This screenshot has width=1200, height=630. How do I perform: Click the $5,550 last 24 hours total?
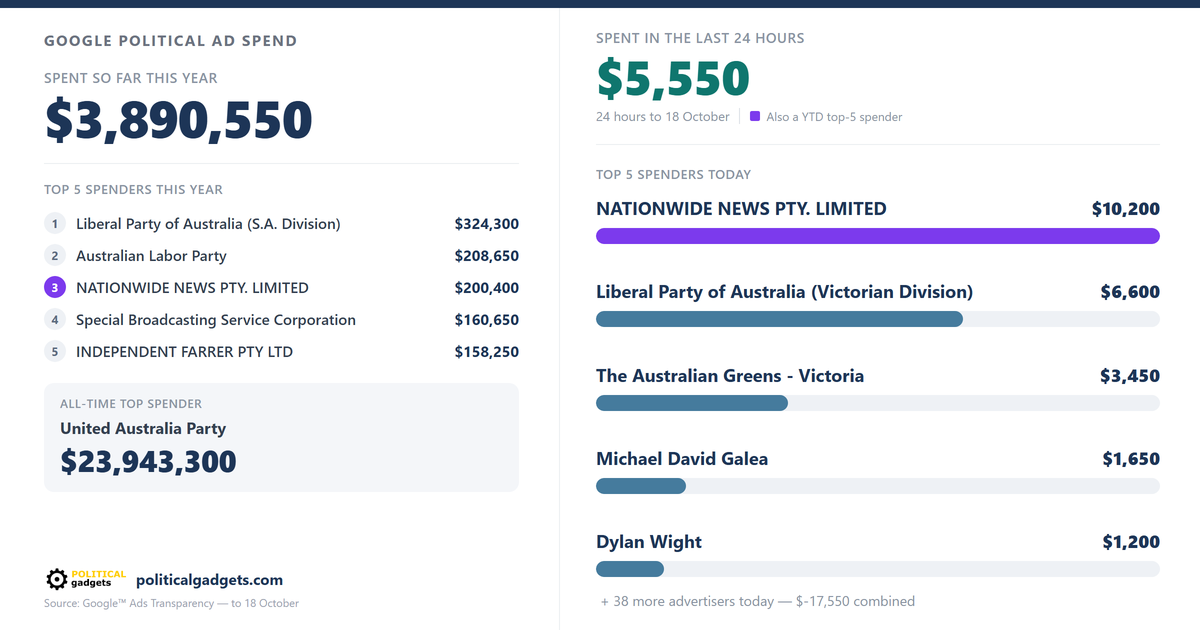pyautogui.click(x=673, y=79)
